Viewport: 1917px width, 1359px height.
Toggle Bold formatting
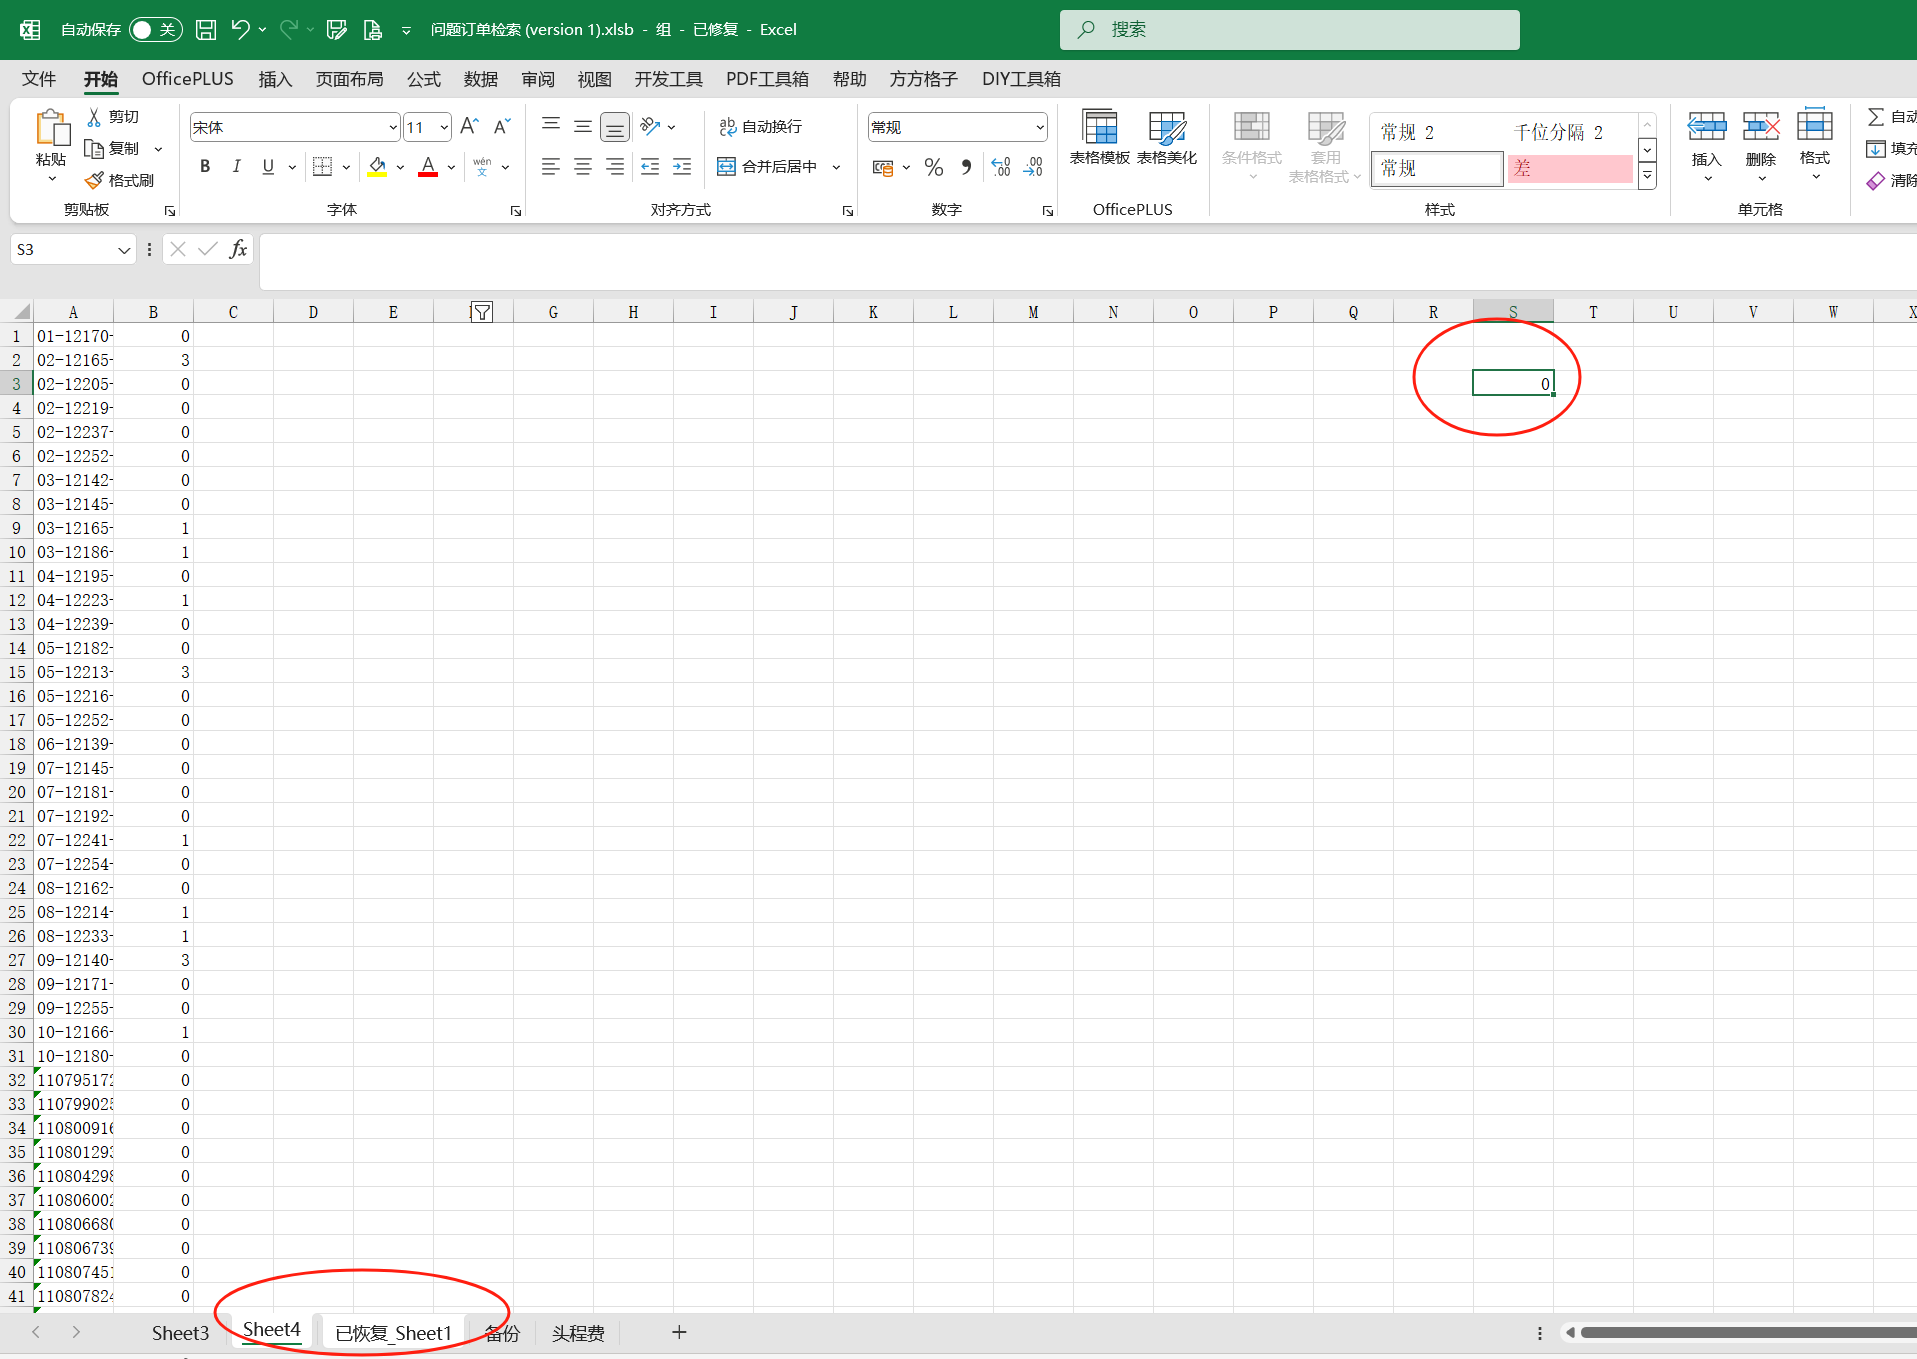click(205, 167)
